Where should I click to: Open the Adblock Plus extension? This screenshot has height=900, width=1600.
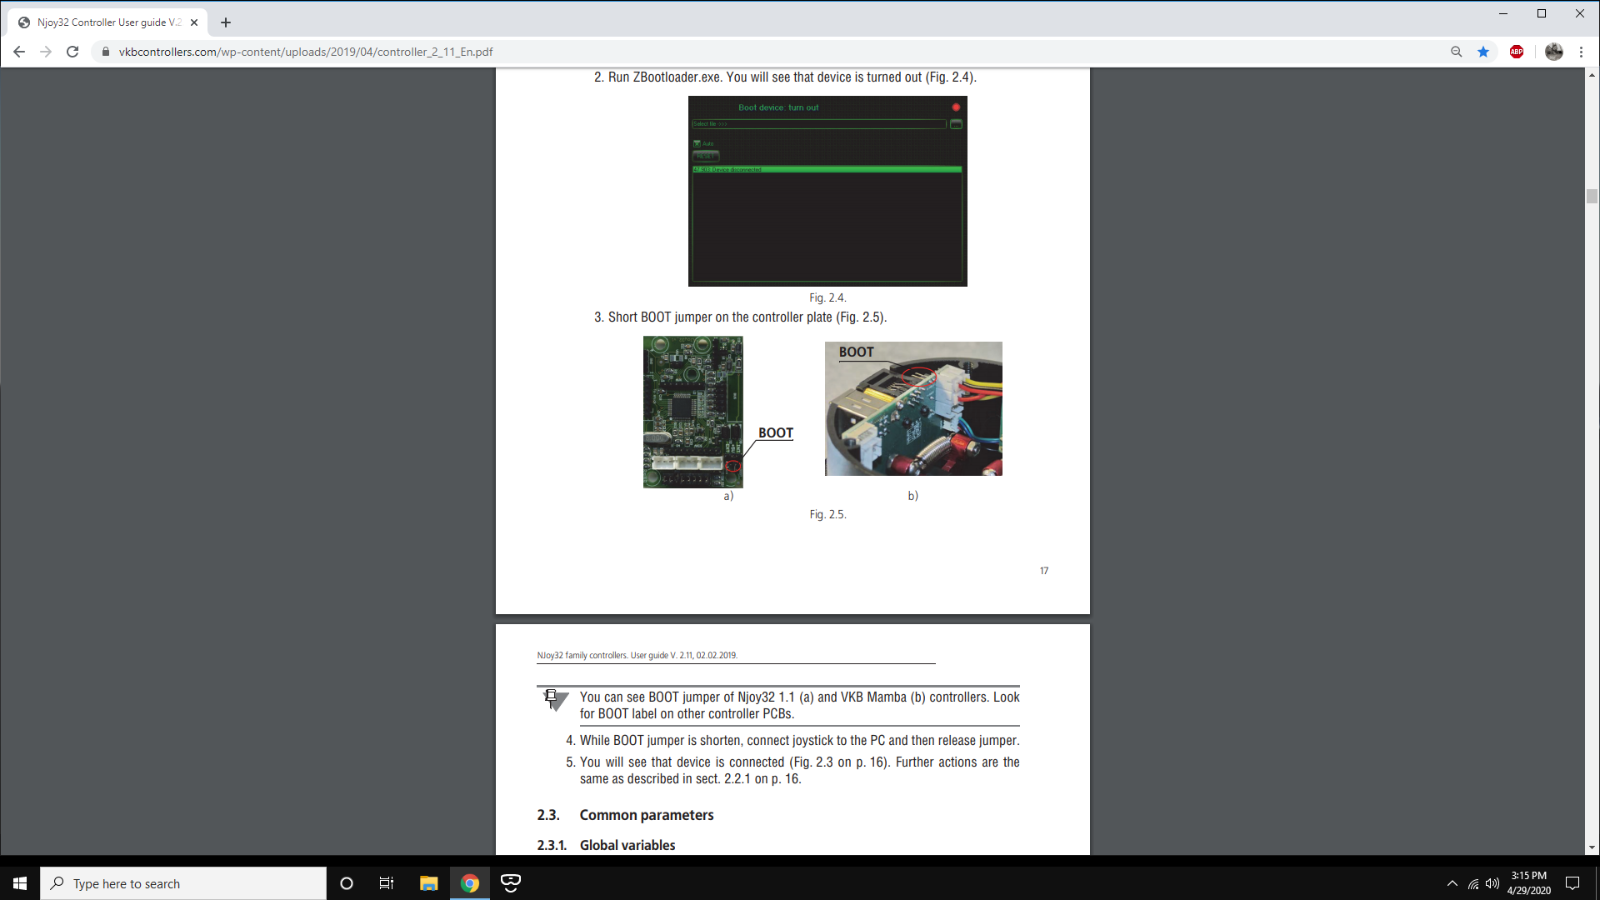[x=1517, y=52]
